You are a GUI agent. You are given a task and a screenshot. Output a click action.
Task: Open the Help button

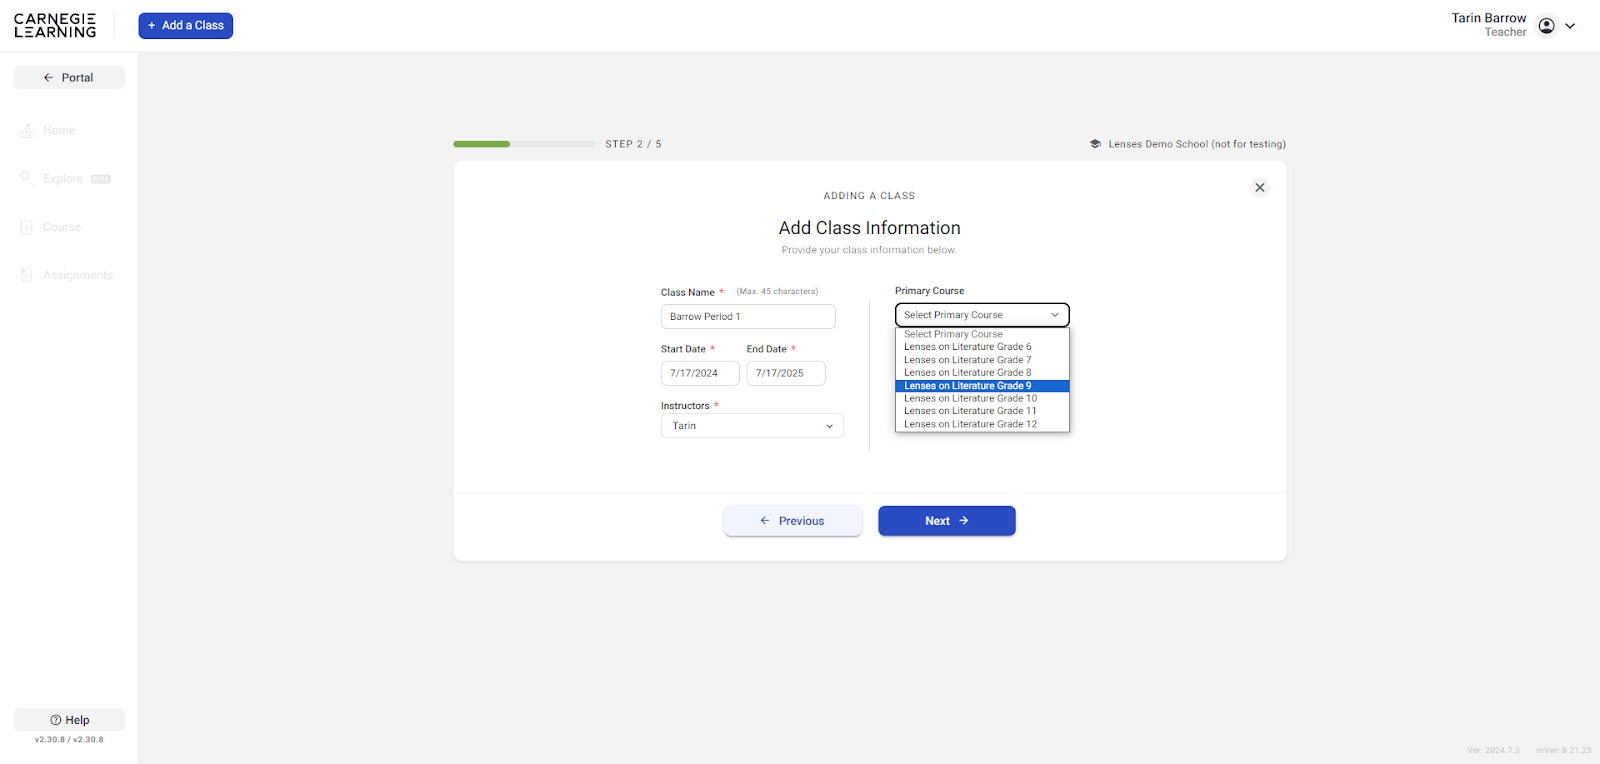69,720
